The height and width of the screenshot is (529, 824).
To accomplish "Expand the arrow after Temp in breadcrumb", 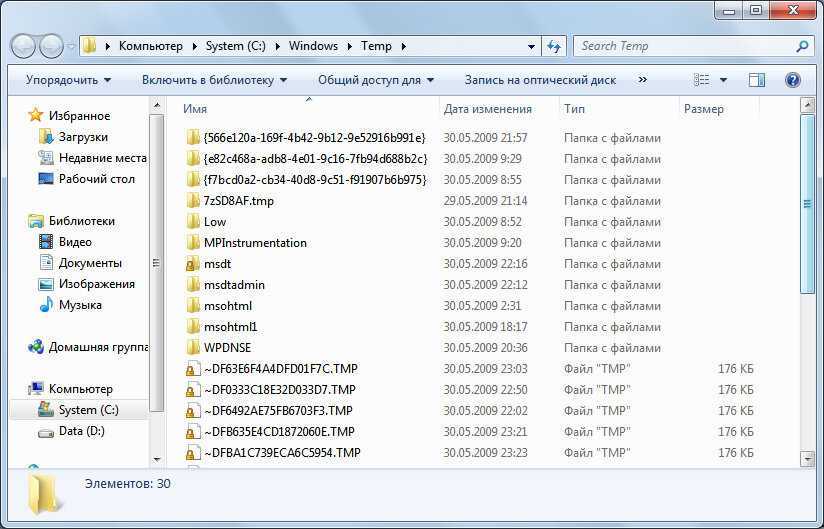I will [404, 46].
